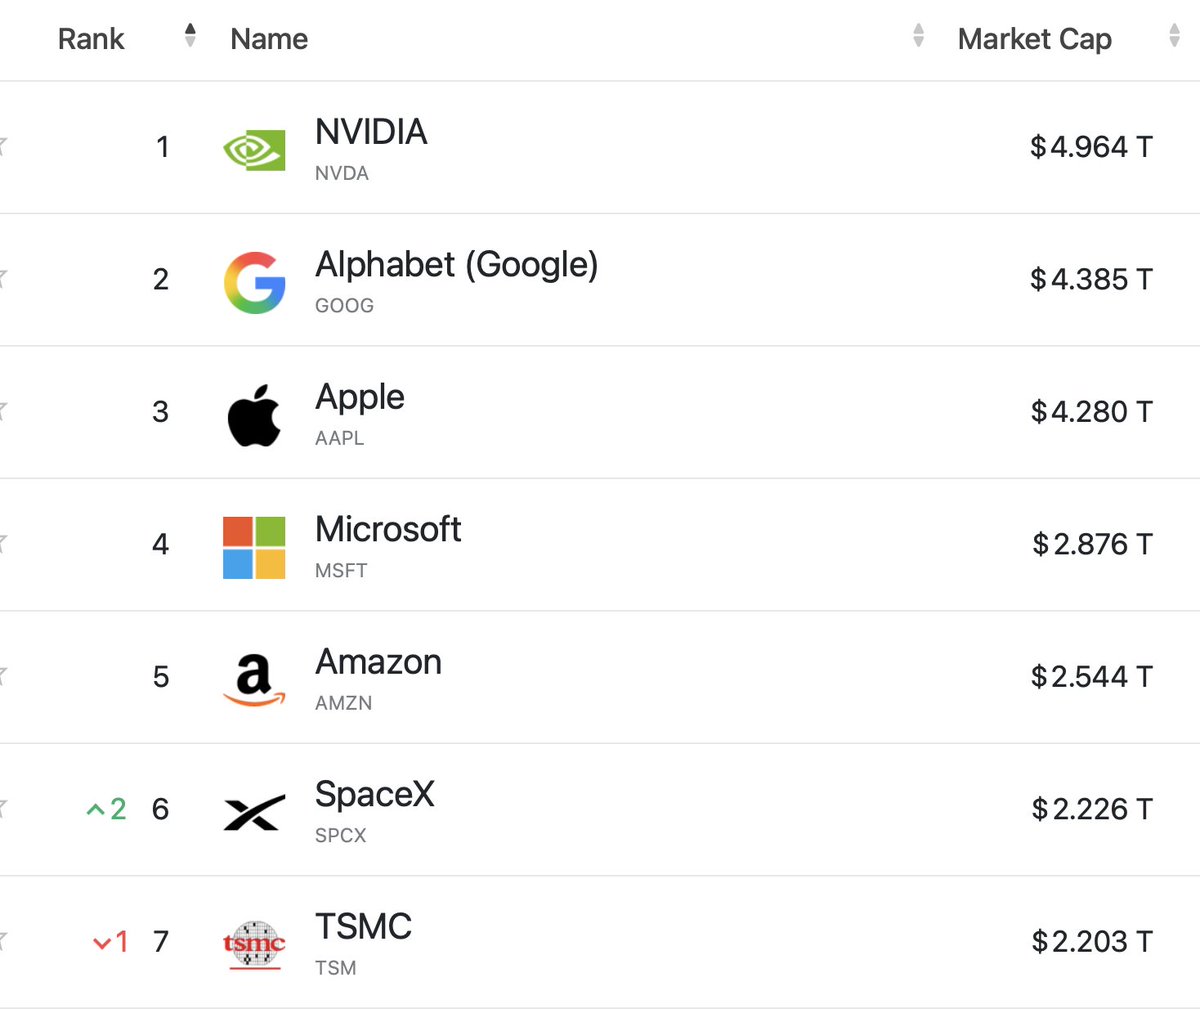Click the Rank column header
Screen dimensions: 1200x1009
[x=91, y=39]
